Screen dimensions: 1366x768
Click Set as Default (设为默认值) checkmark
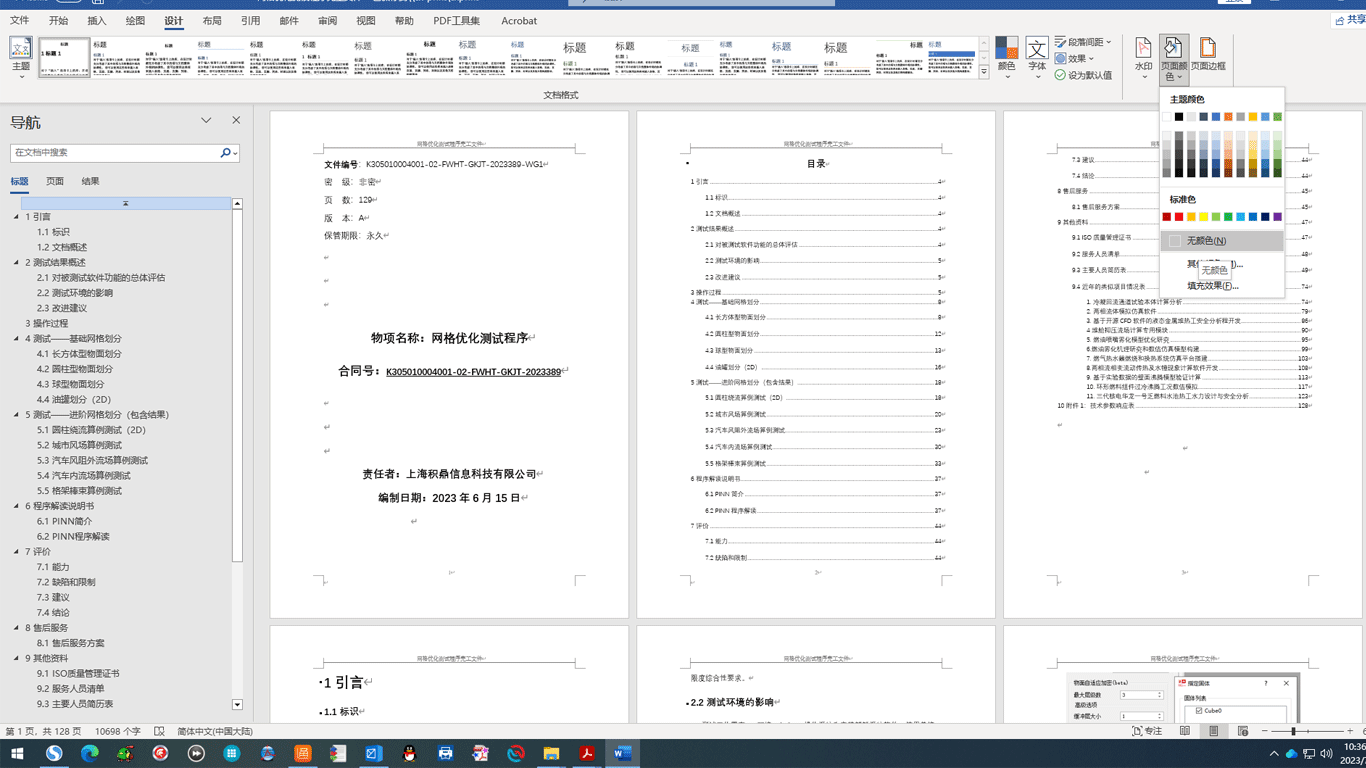tap(1060, 75)
